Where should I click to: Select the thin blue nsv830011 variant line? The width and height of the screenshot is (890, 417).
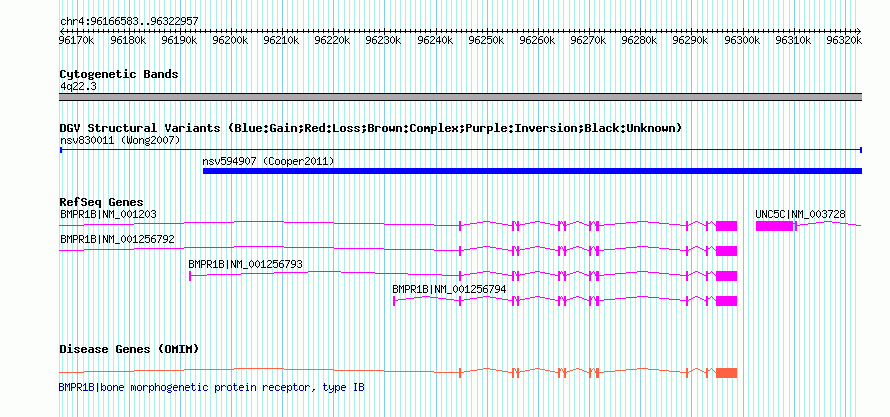(460, 150)
